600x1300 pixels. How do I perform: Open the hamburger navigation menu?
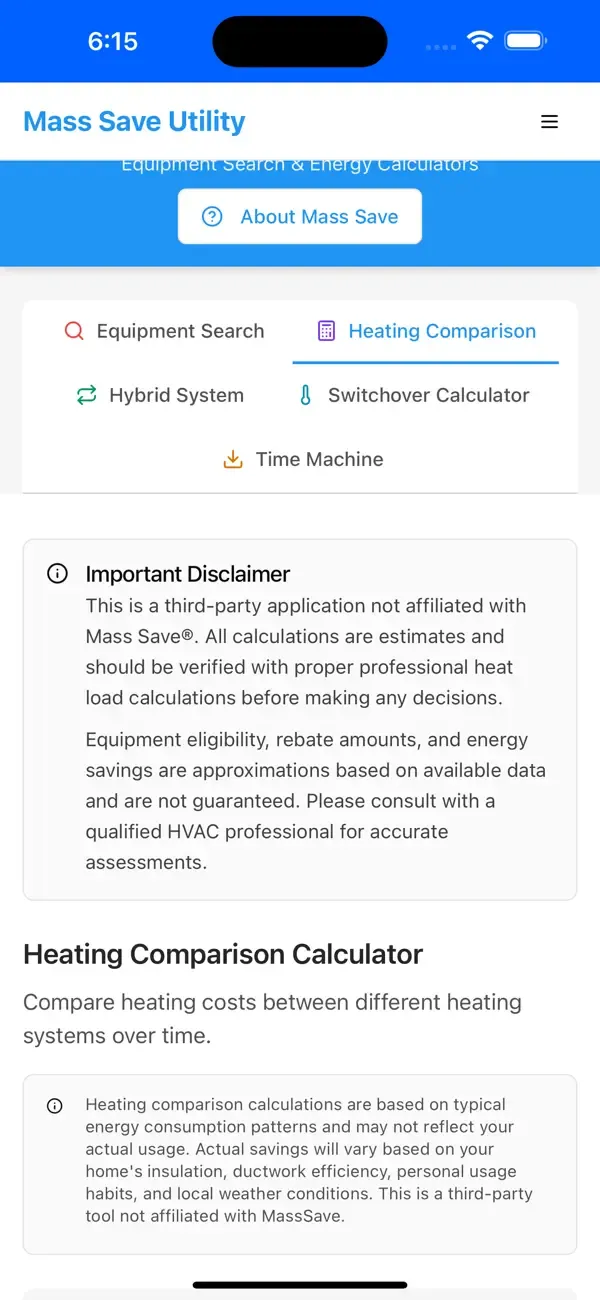(550, 121)
